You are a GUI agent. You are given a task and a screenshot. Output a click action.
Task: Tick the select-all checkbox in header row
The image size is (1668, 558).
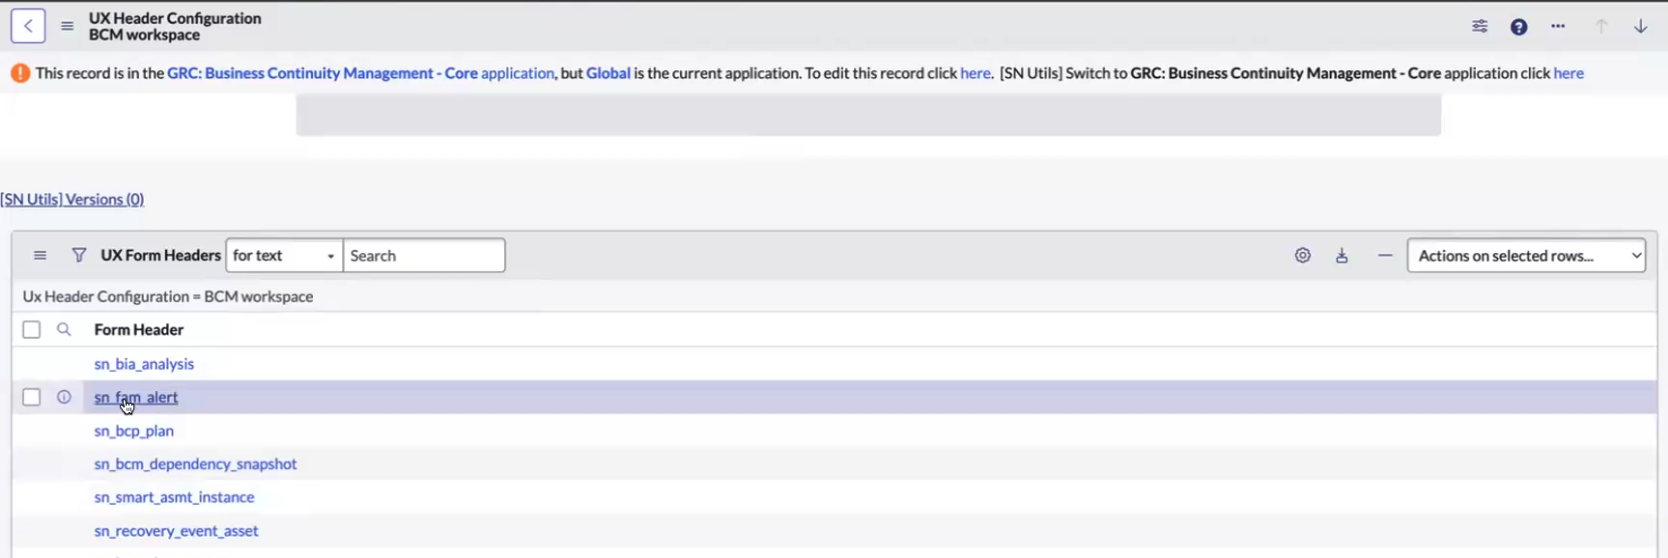pos(31,329)
